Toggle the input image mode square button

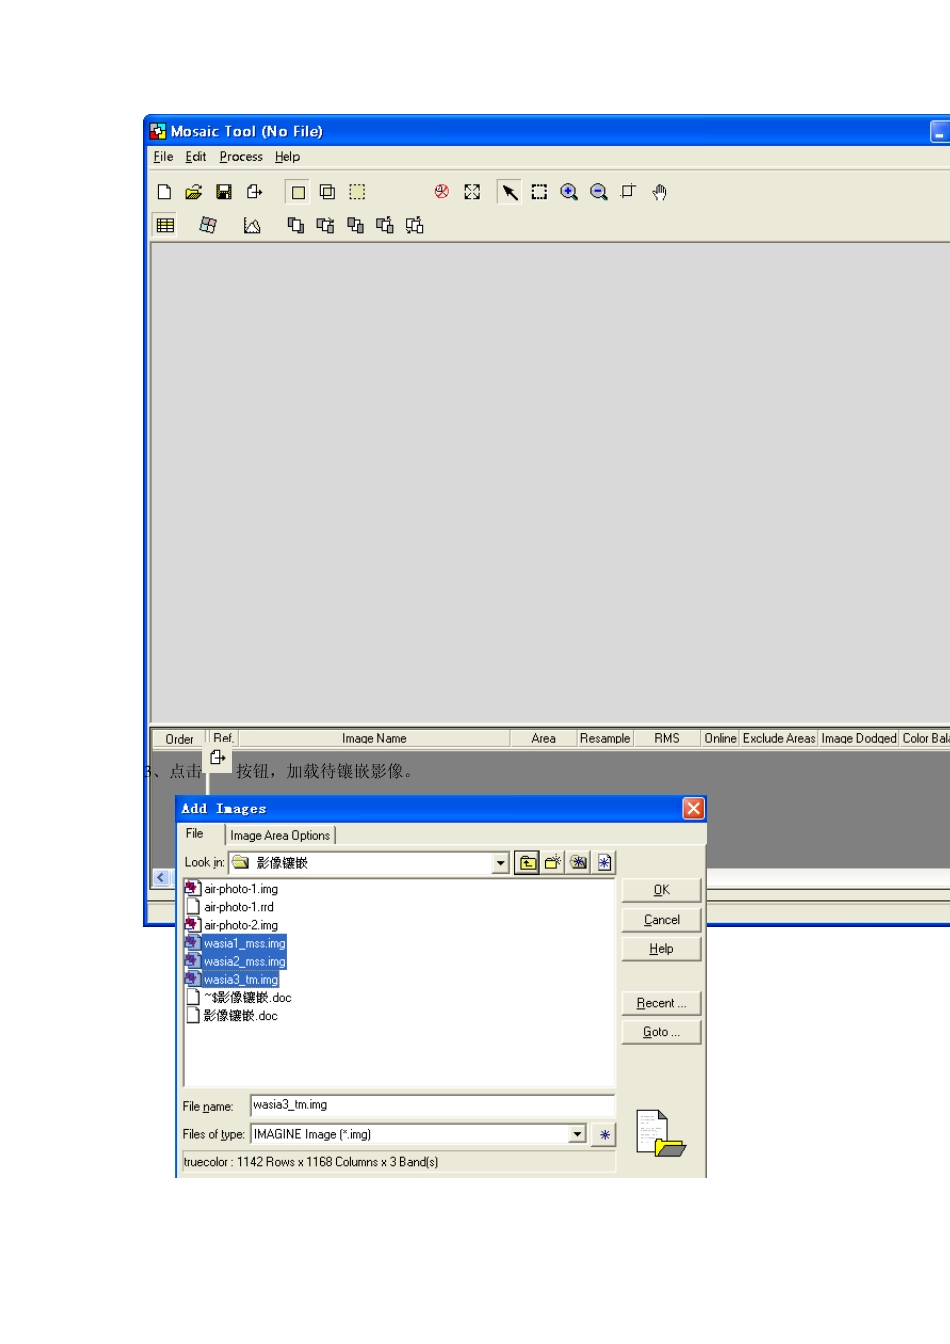pos(297,192)
